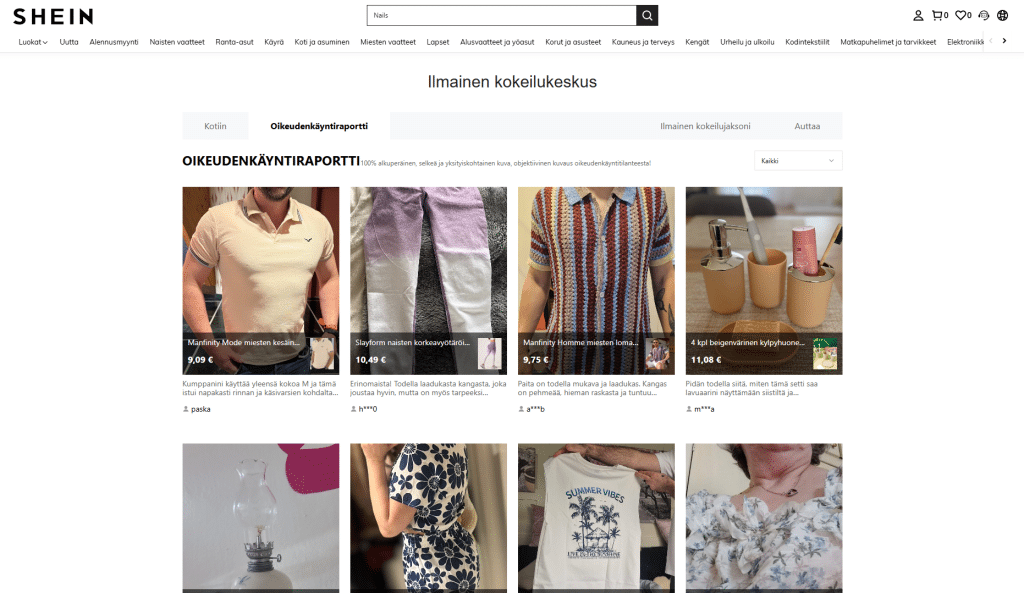This screenshot has height=593, width=1024.
Task: Open the Lapset category
Action: 438,42
